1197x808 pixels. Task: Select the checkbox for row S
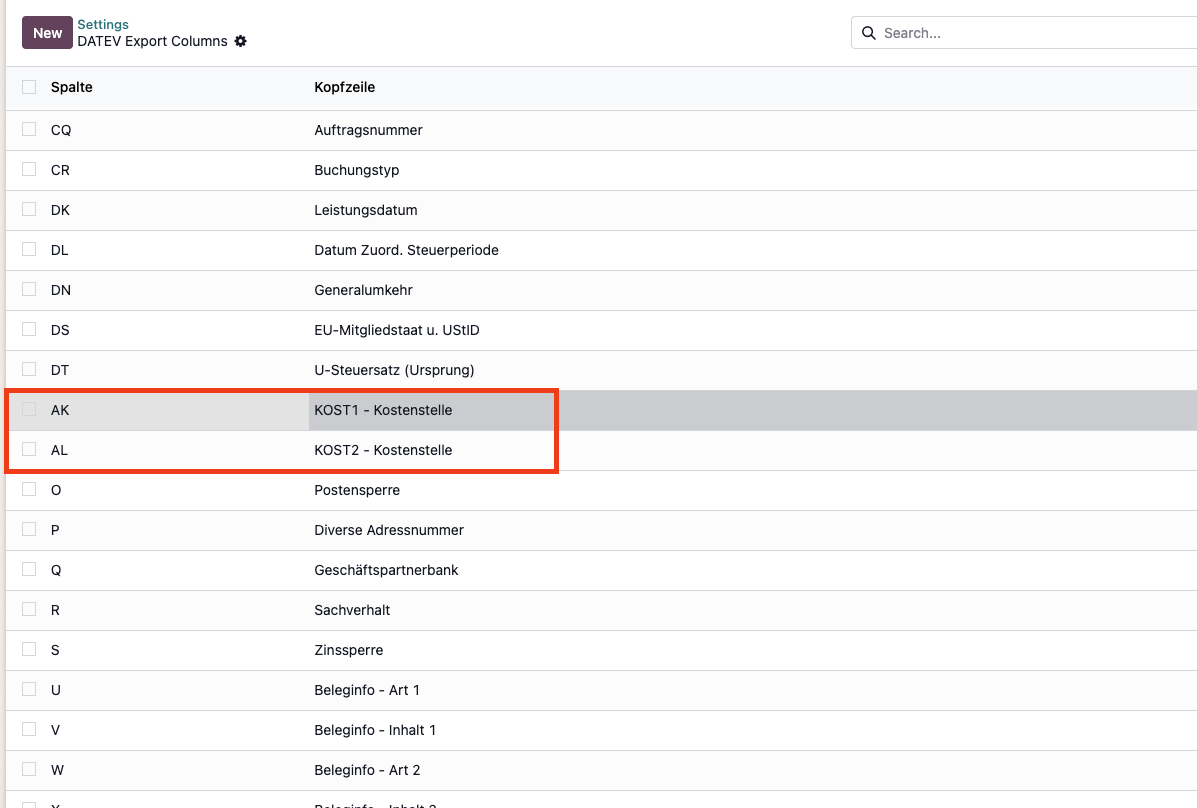(x=29, y=649)
